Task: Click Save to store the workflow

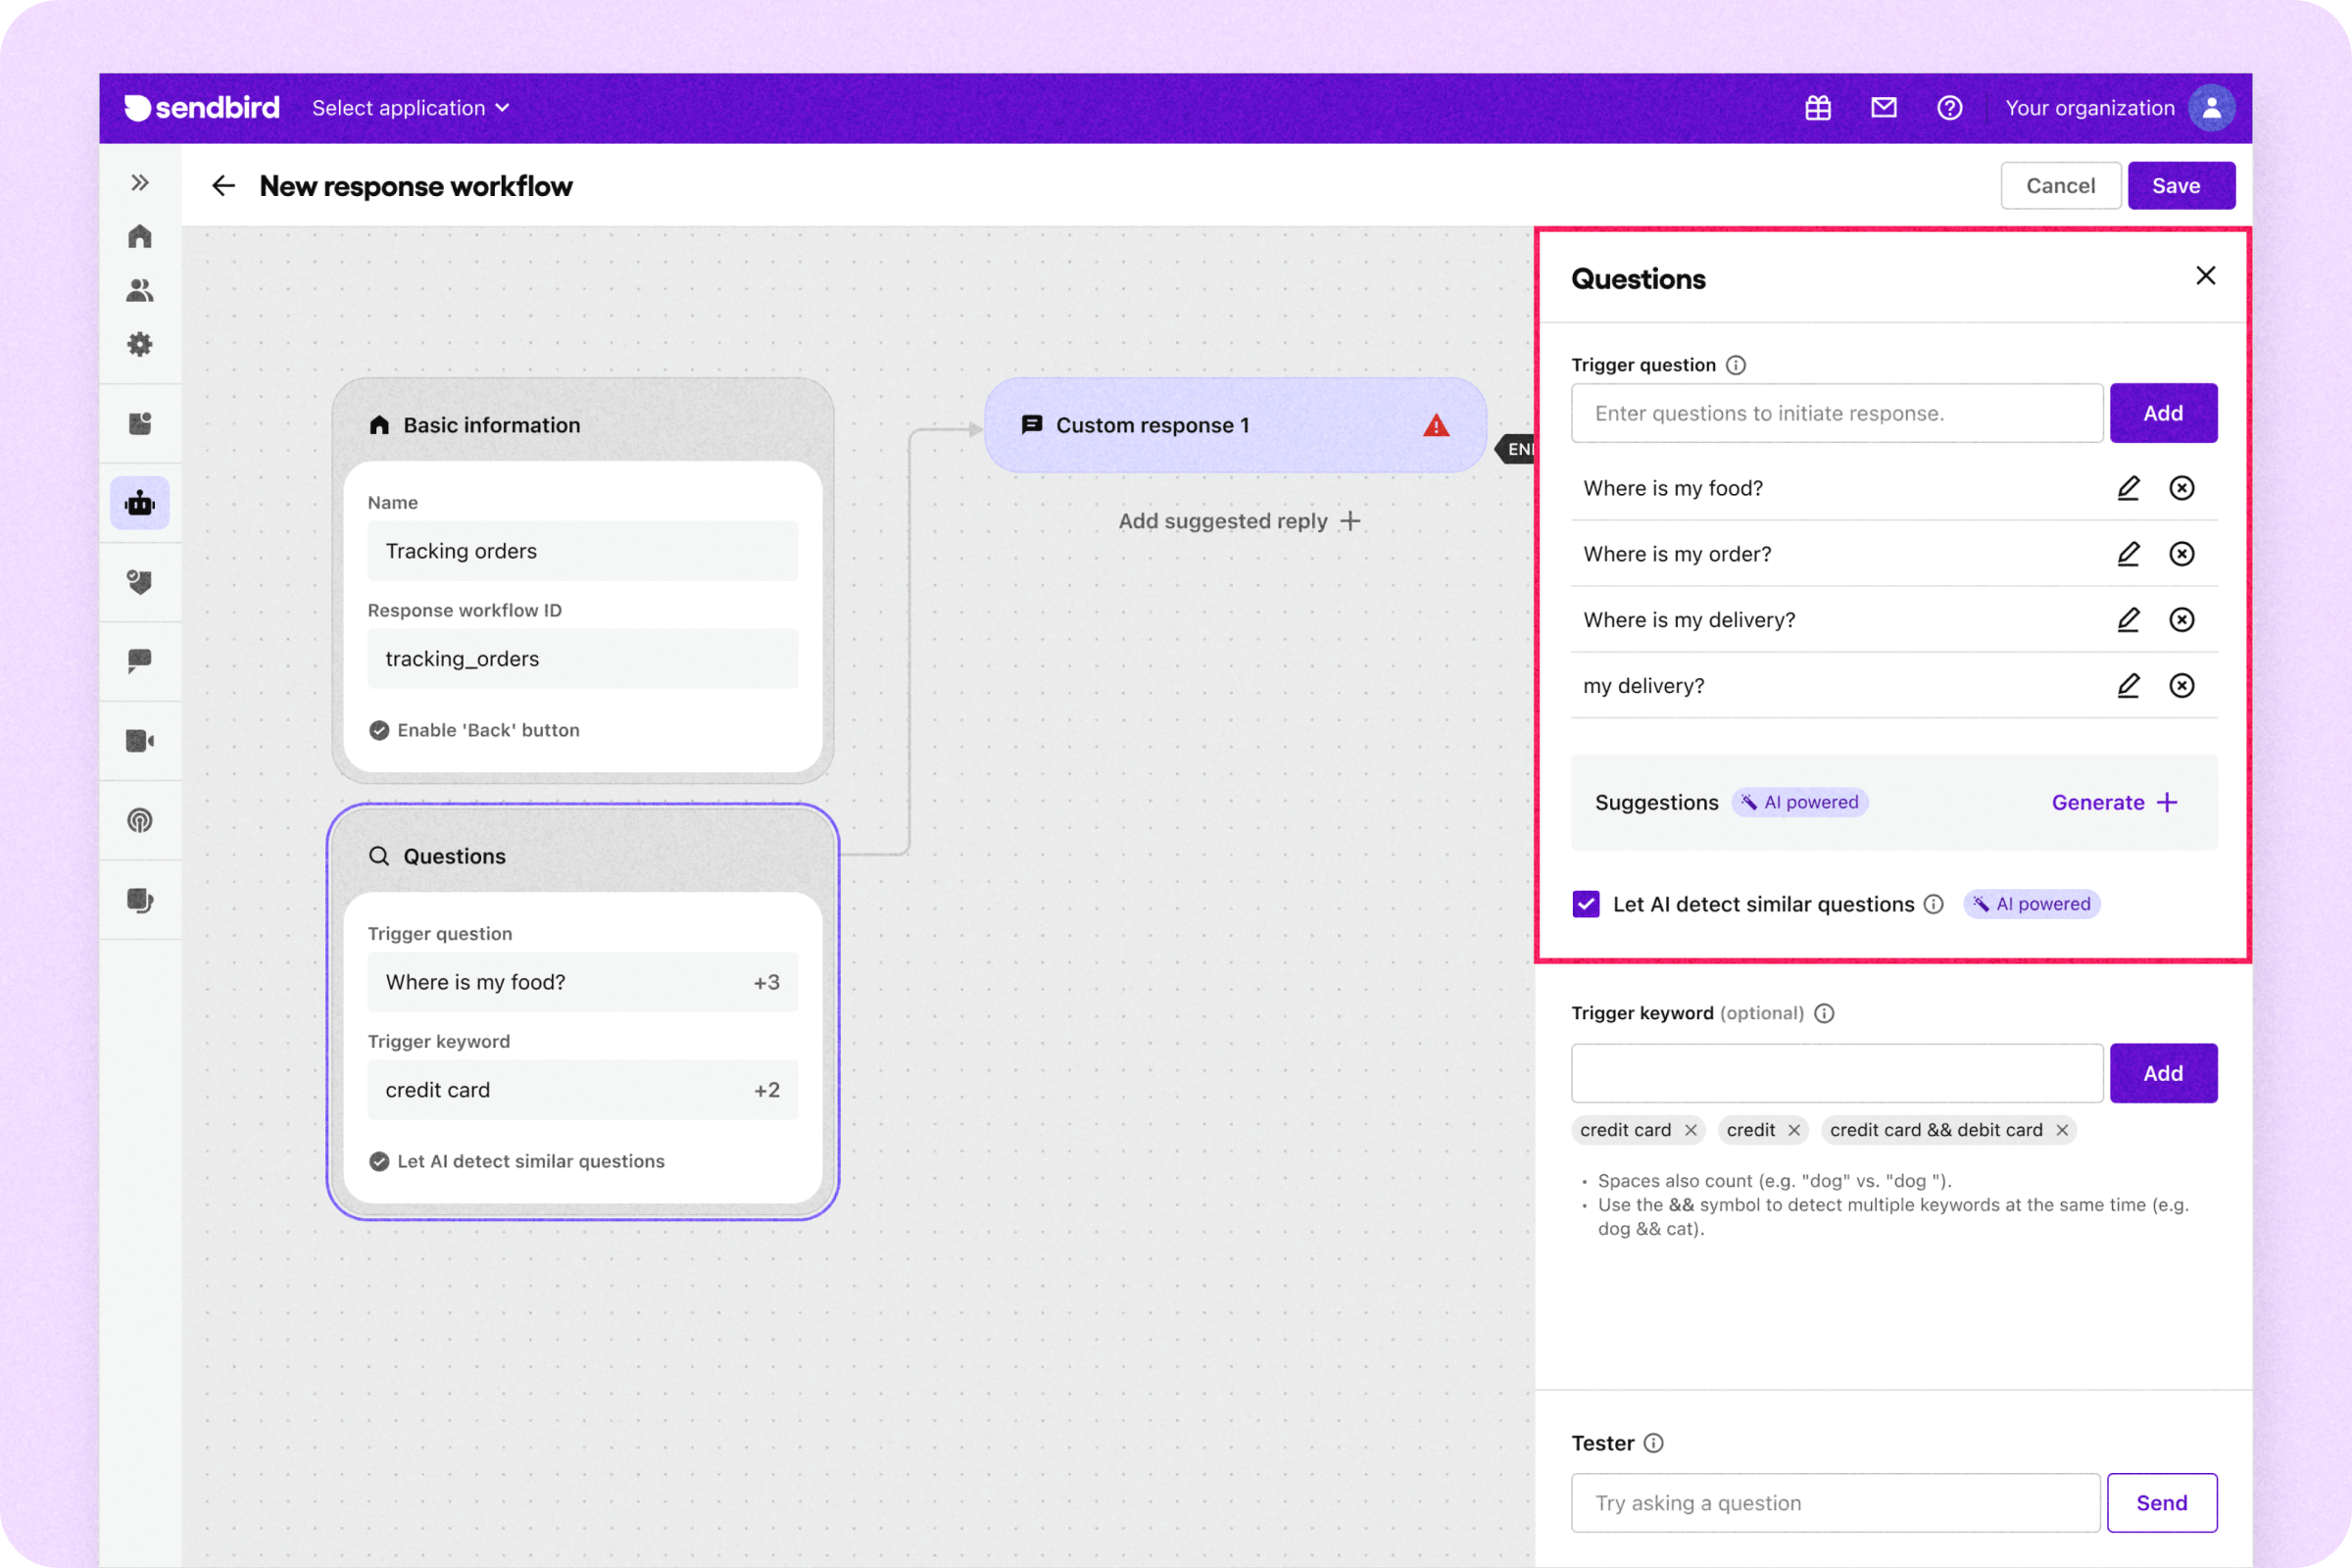Action: (x=2180, y=185)
